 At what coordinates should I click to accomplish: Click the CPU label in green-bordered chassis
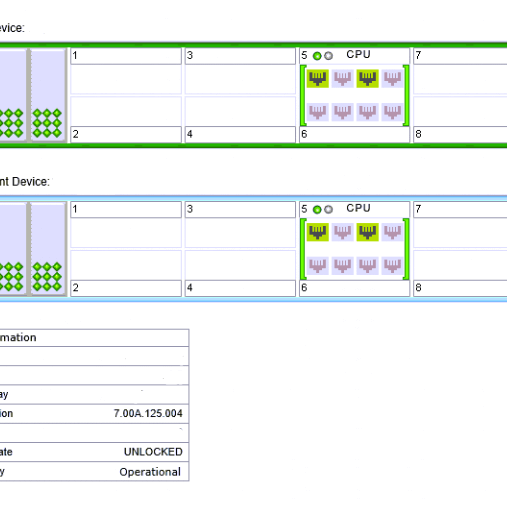coord(358,54)
